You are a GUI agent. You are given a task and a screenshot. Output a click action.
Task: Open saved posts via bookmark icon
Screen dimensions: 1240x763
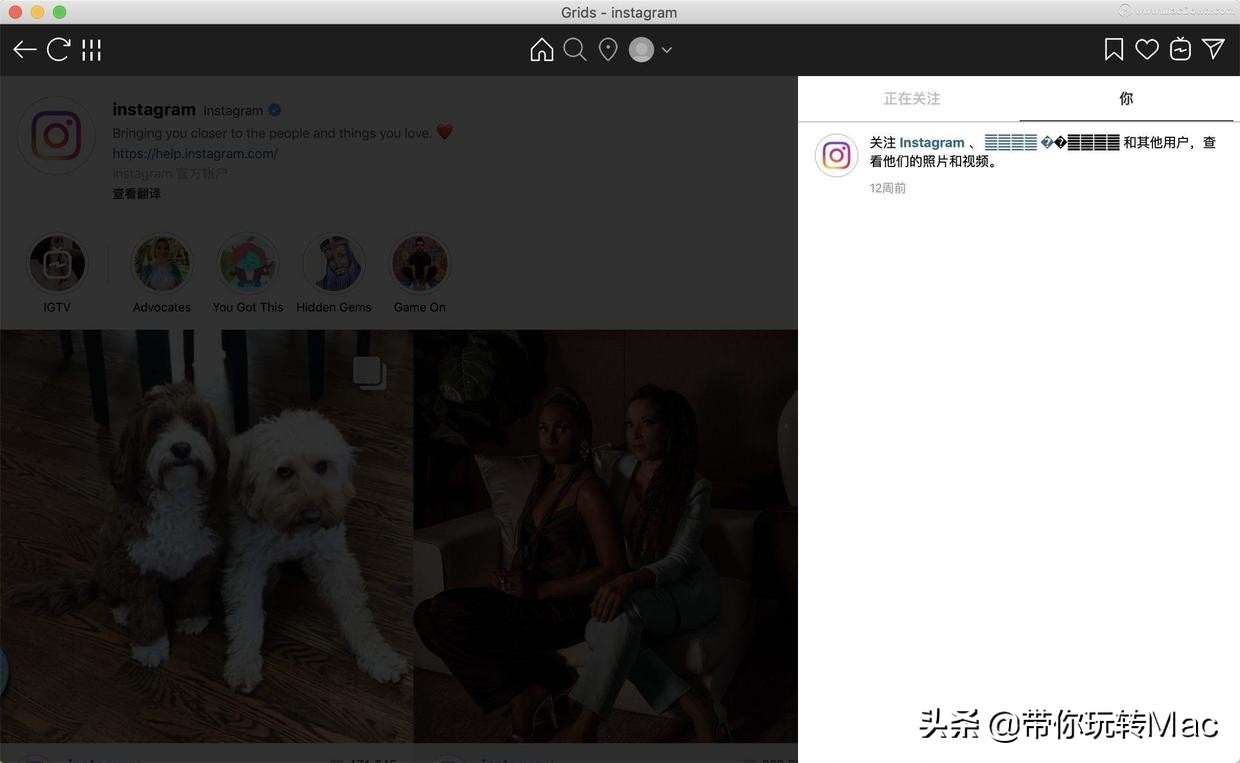point(1113,48)
